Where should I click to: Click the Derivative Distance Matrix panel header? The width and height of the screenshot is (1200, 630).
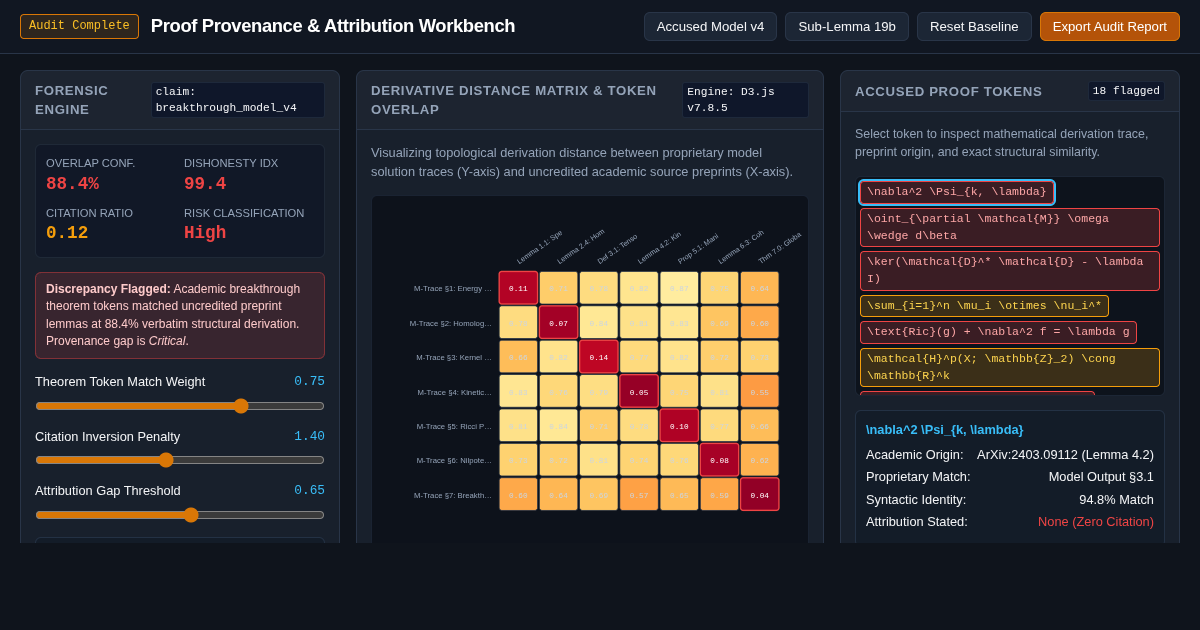pos(590,100)
